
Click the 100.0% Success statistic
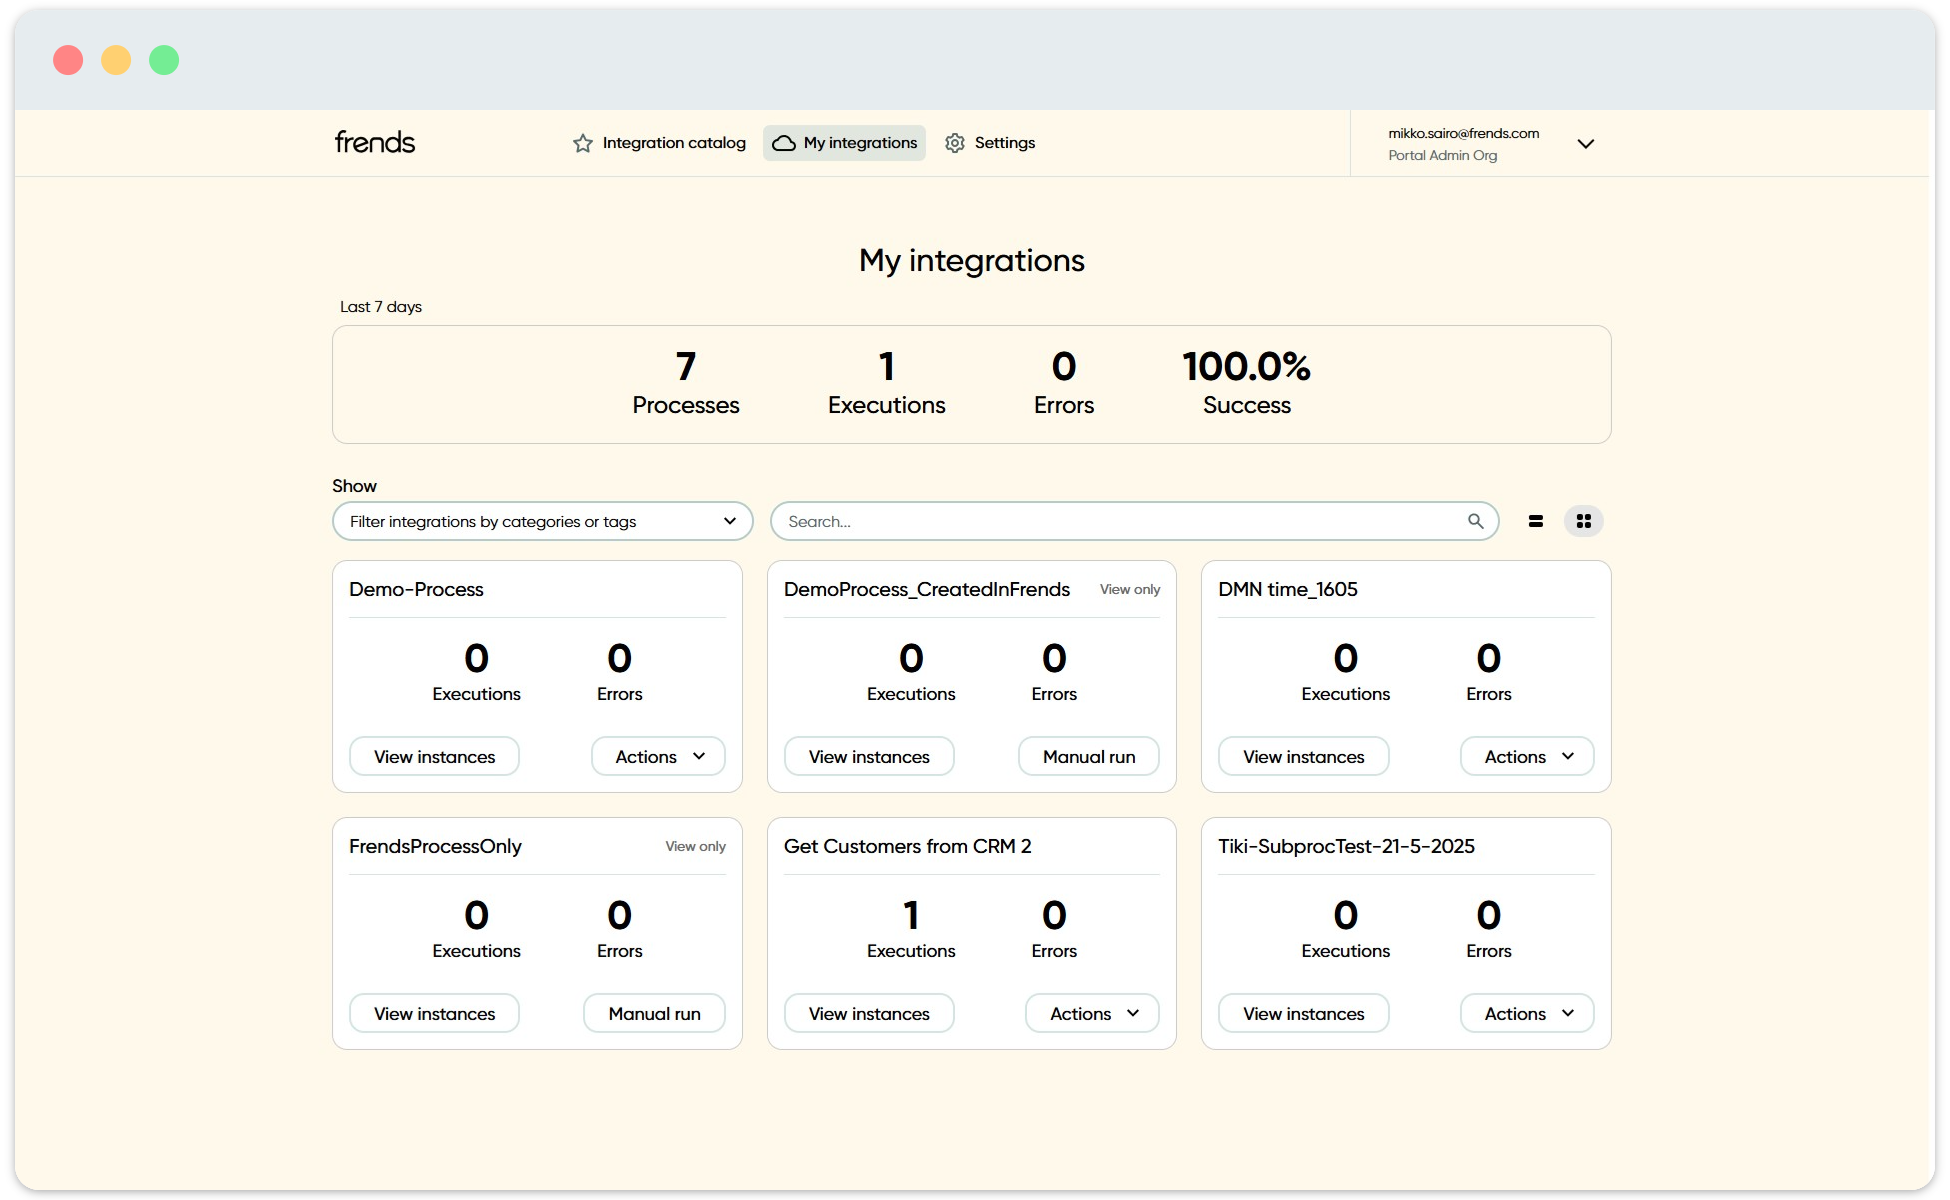(1246, 383)
